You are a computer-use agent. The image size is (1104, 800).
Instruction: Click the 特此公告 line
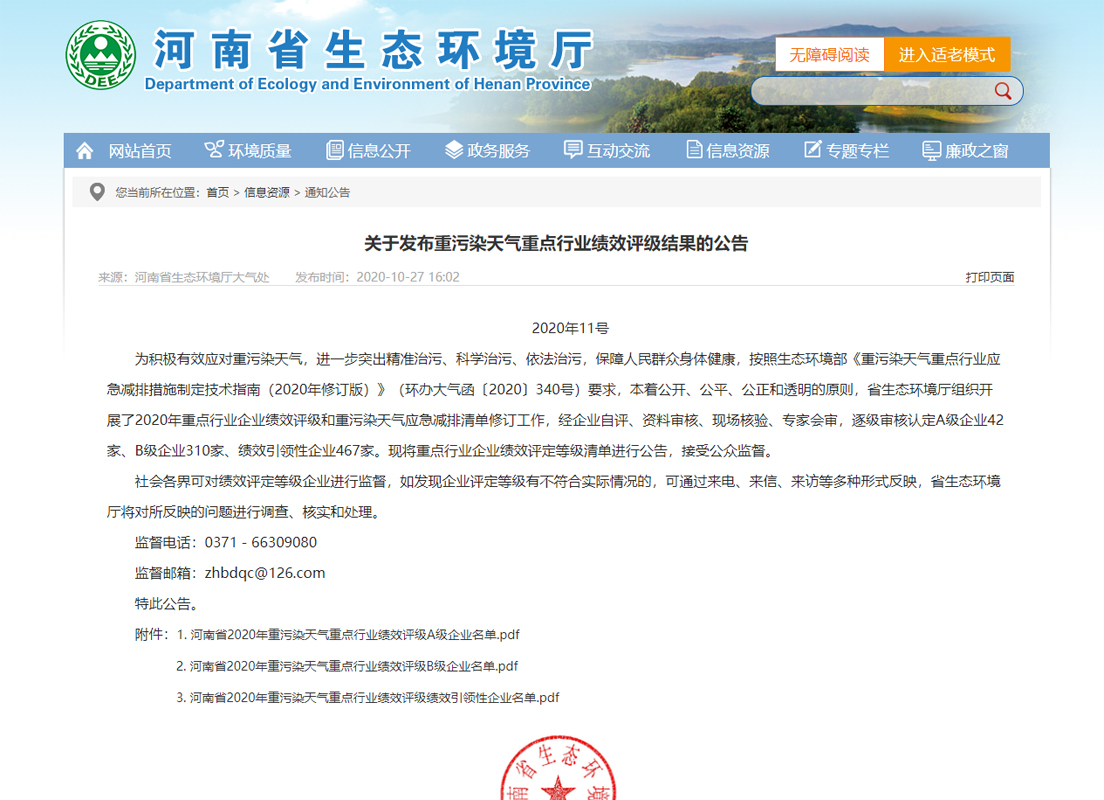(169, 604)
